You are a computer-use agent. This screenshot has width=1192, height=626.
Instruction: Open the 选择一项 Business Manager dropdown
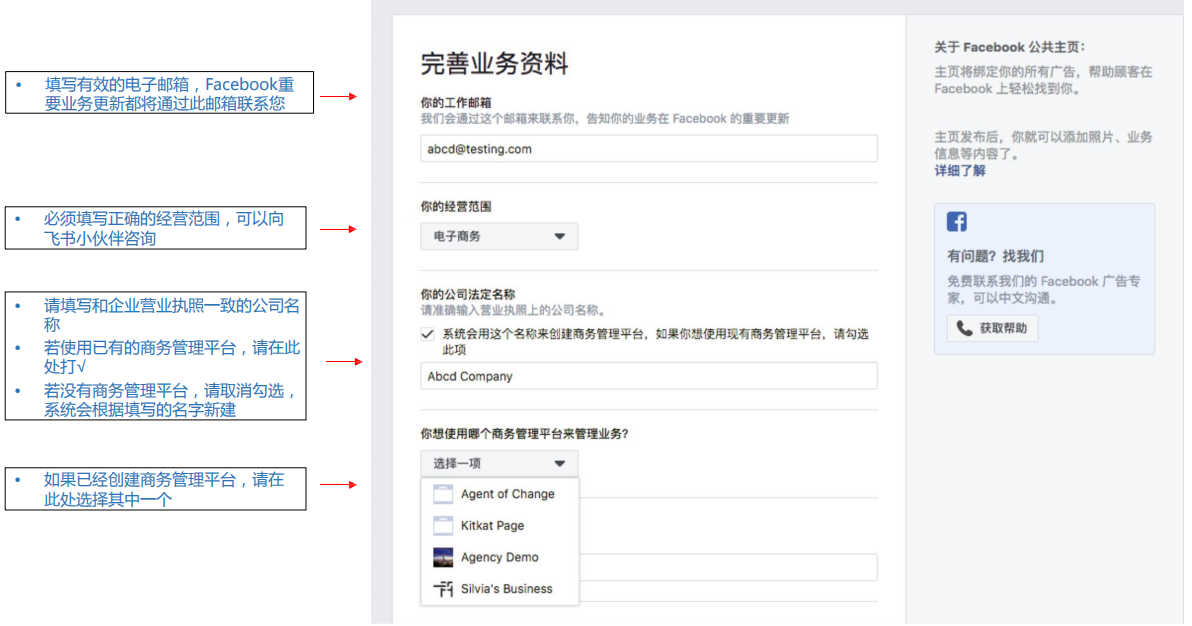click(499, 463)
